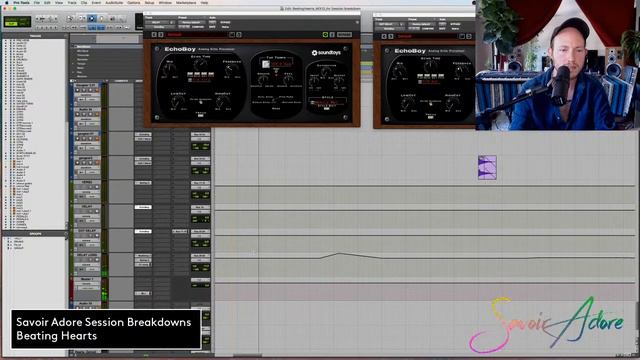The height and width of the screenshot is (360, 640).
Task: Select the Zoomer tool in Pro Tools toolbar
Action: pos(70,18)
